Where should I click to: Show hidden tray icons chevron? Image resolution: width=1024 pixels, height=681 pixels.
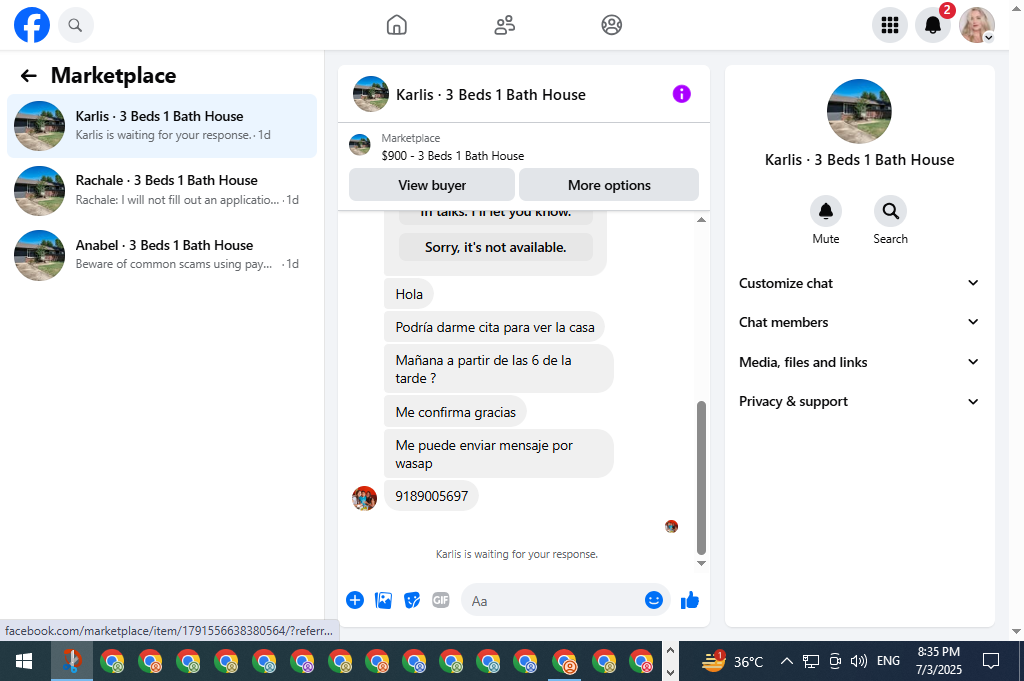pyautogui.click(x=786, y=661)
